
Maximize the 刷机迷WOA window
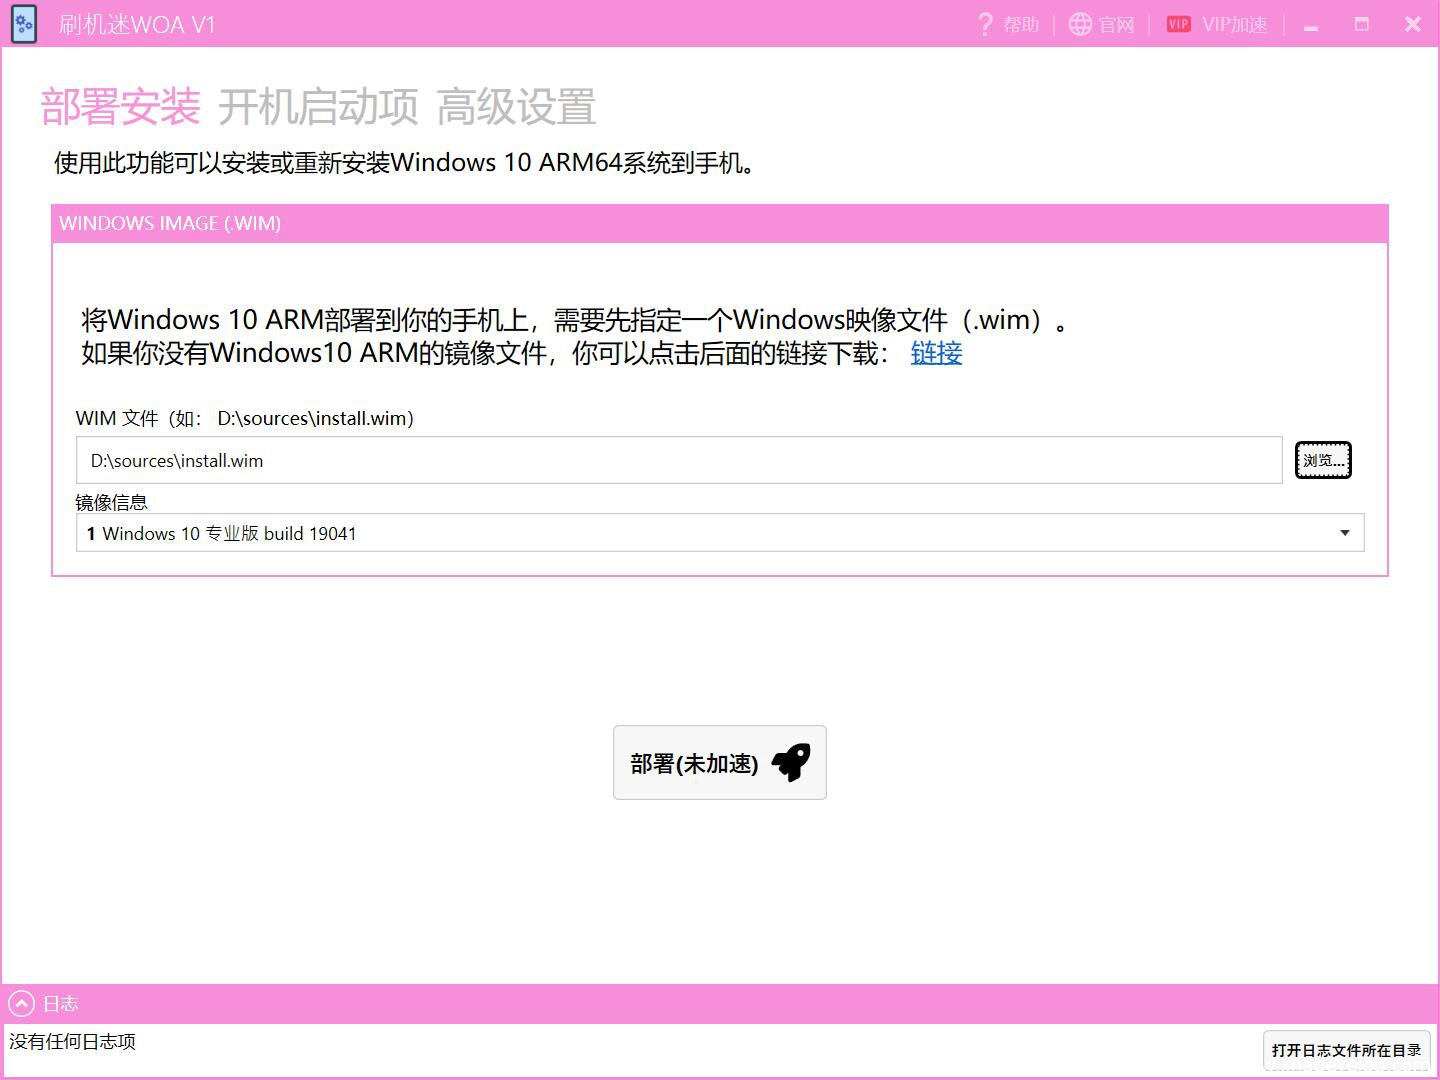click(1361, 24)
